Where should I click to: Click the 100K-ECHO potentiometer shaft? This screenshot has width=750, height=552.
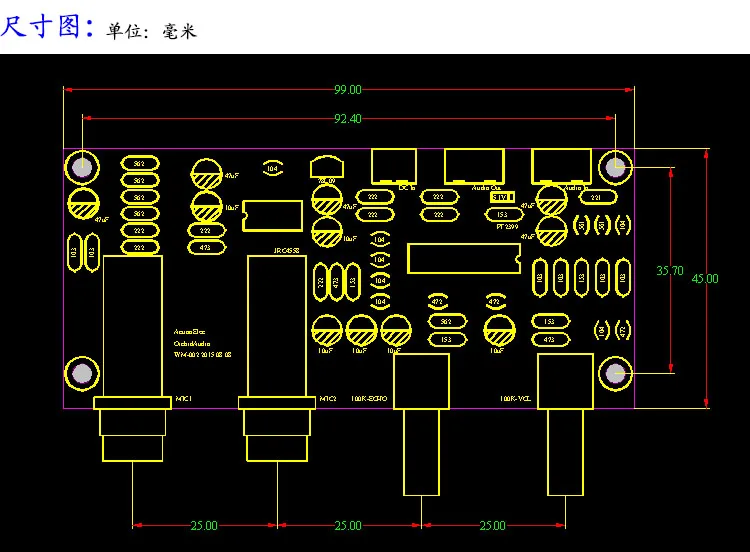(421, 452)
